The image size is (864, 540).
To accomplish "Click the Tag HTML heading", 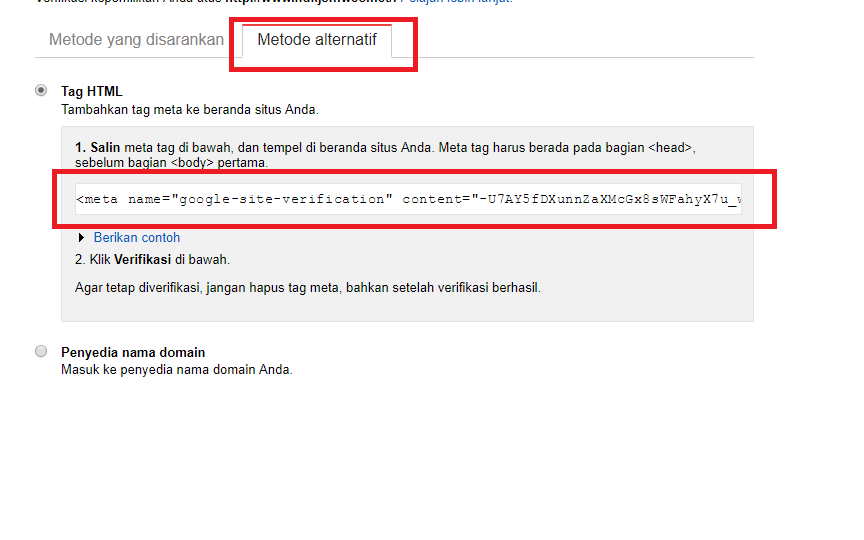I will 91,91.
